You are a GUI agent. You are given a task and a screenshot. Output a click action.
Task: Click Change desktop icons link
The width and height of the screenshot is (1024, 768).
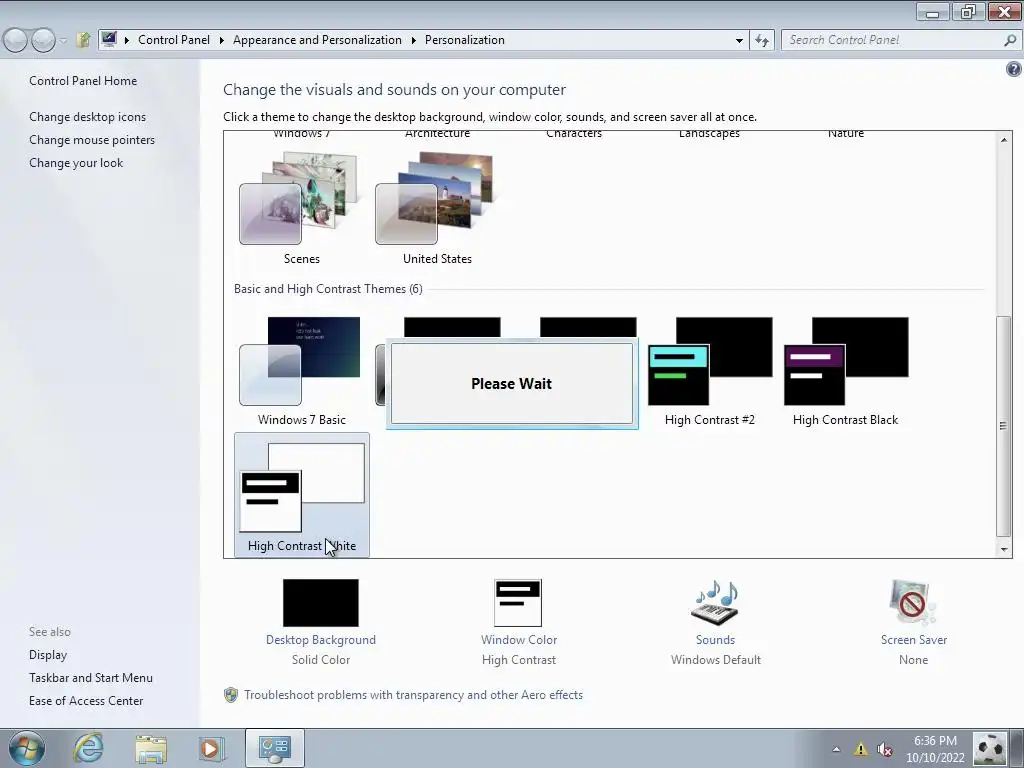88,117
